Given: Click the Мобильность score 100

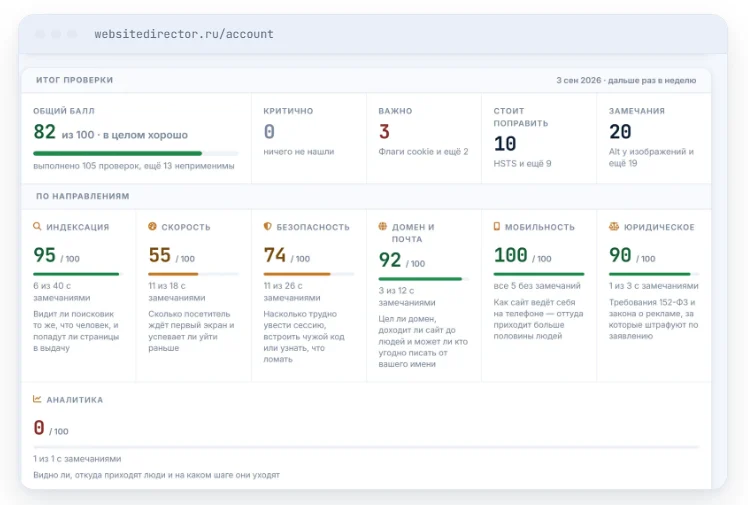Looking at the screenshot, I should coord(510,255).
